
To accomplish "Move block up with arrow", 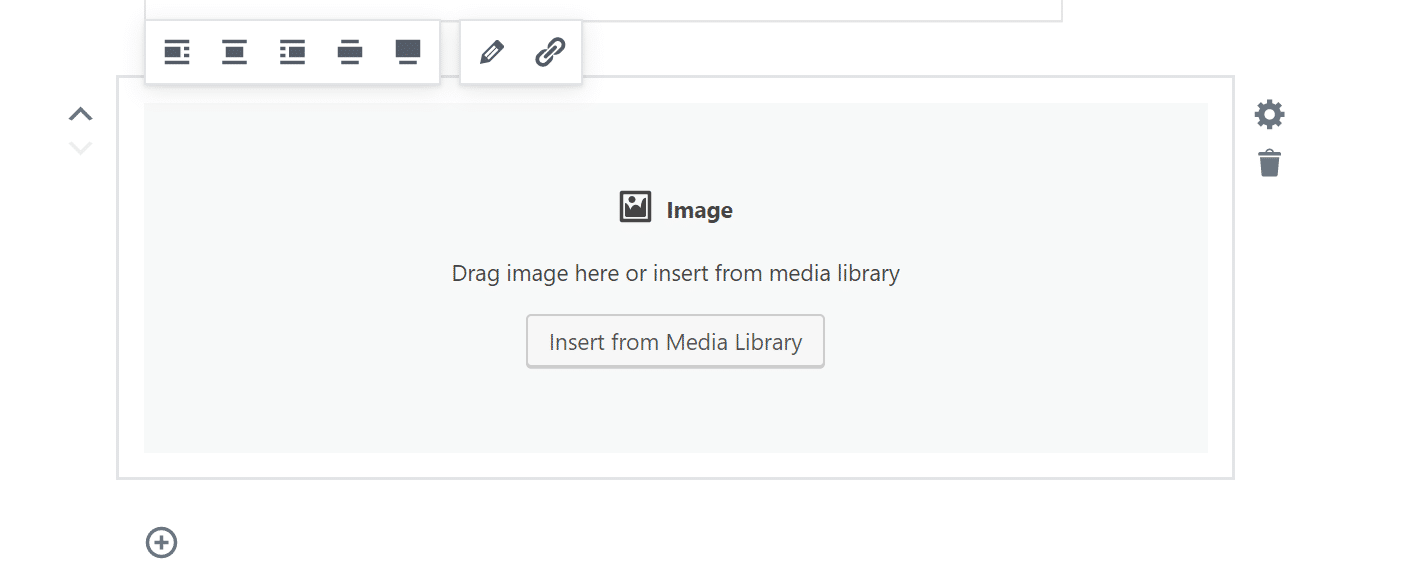I will click(80, 114).
